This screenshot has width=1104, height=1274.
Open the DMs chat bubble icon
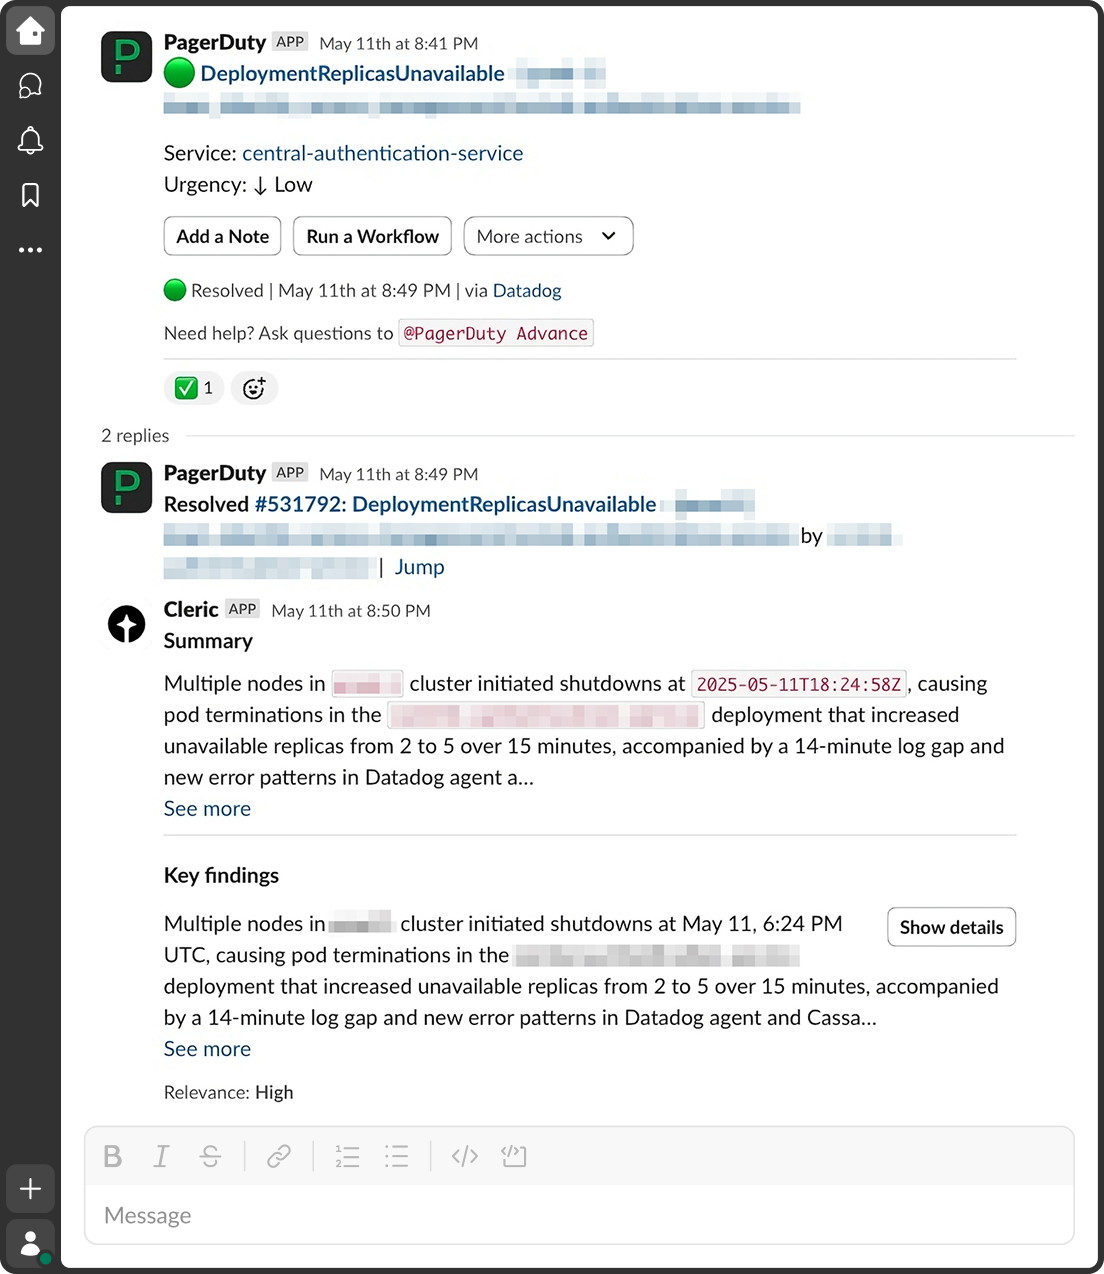click(30, 86)
